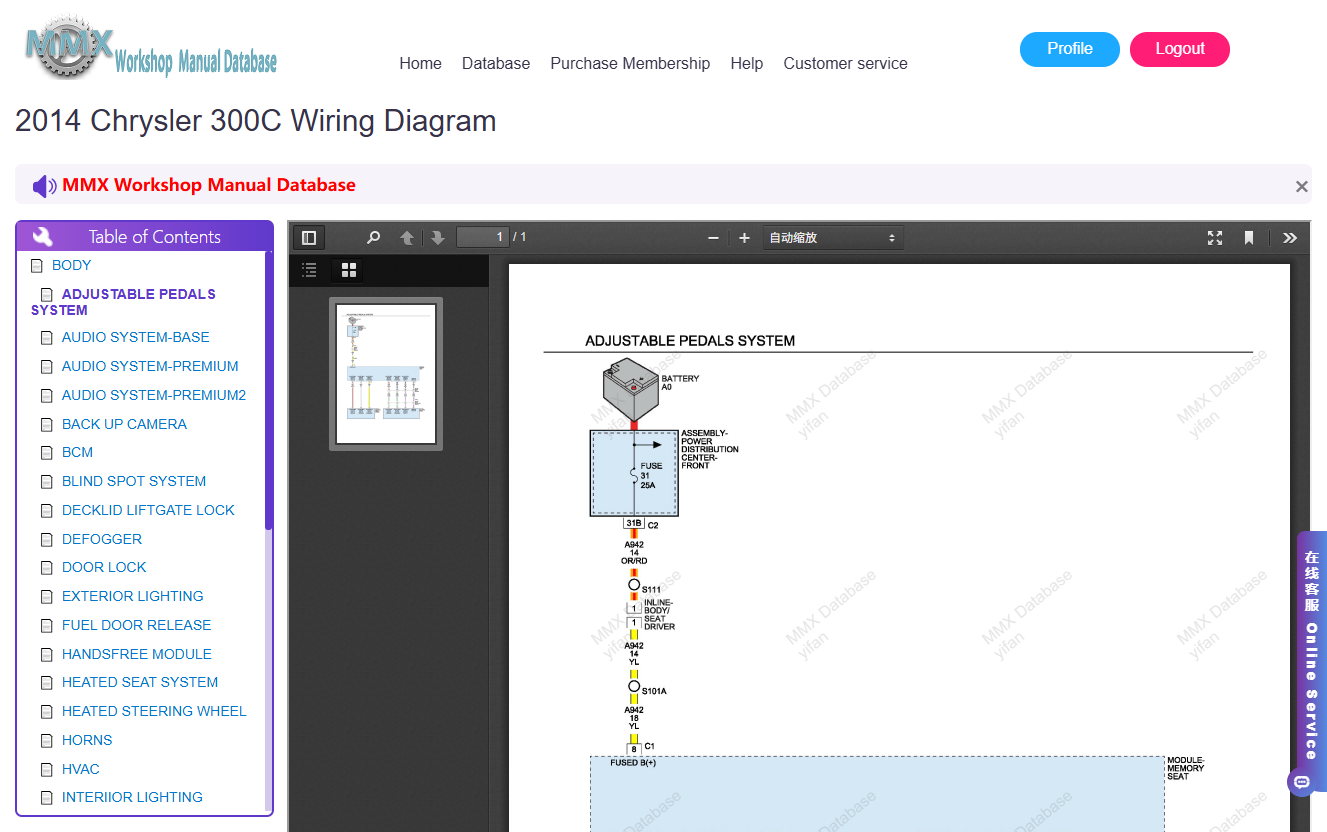Open the Database menu item

[496, 63]
